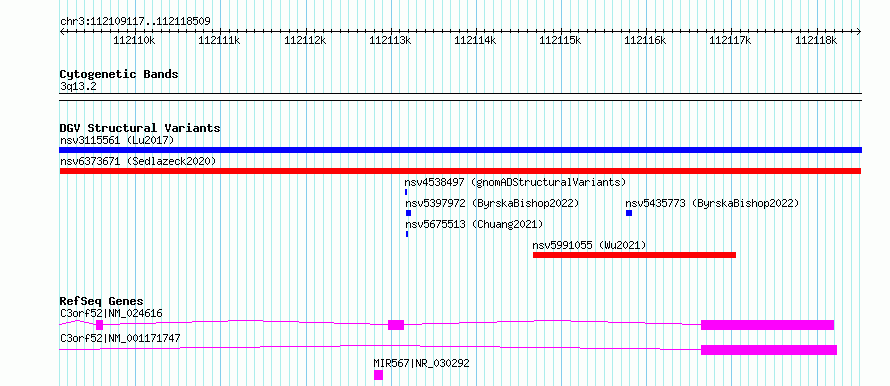Click the 112116k ruler position
890x386 pixels.
pos(645,40)
